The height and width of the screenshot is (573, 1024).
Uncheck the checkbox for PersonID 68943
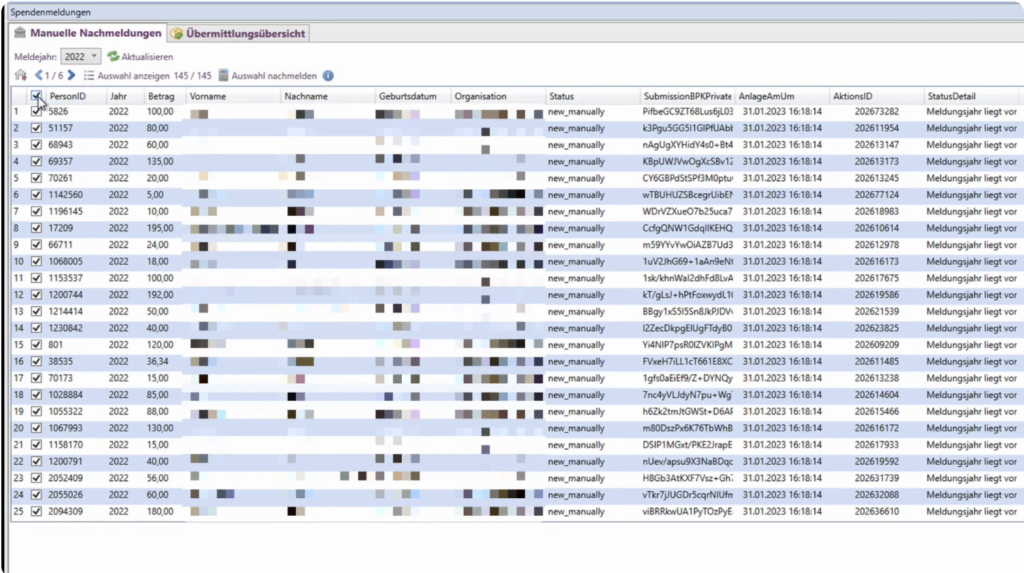(36, 145)
